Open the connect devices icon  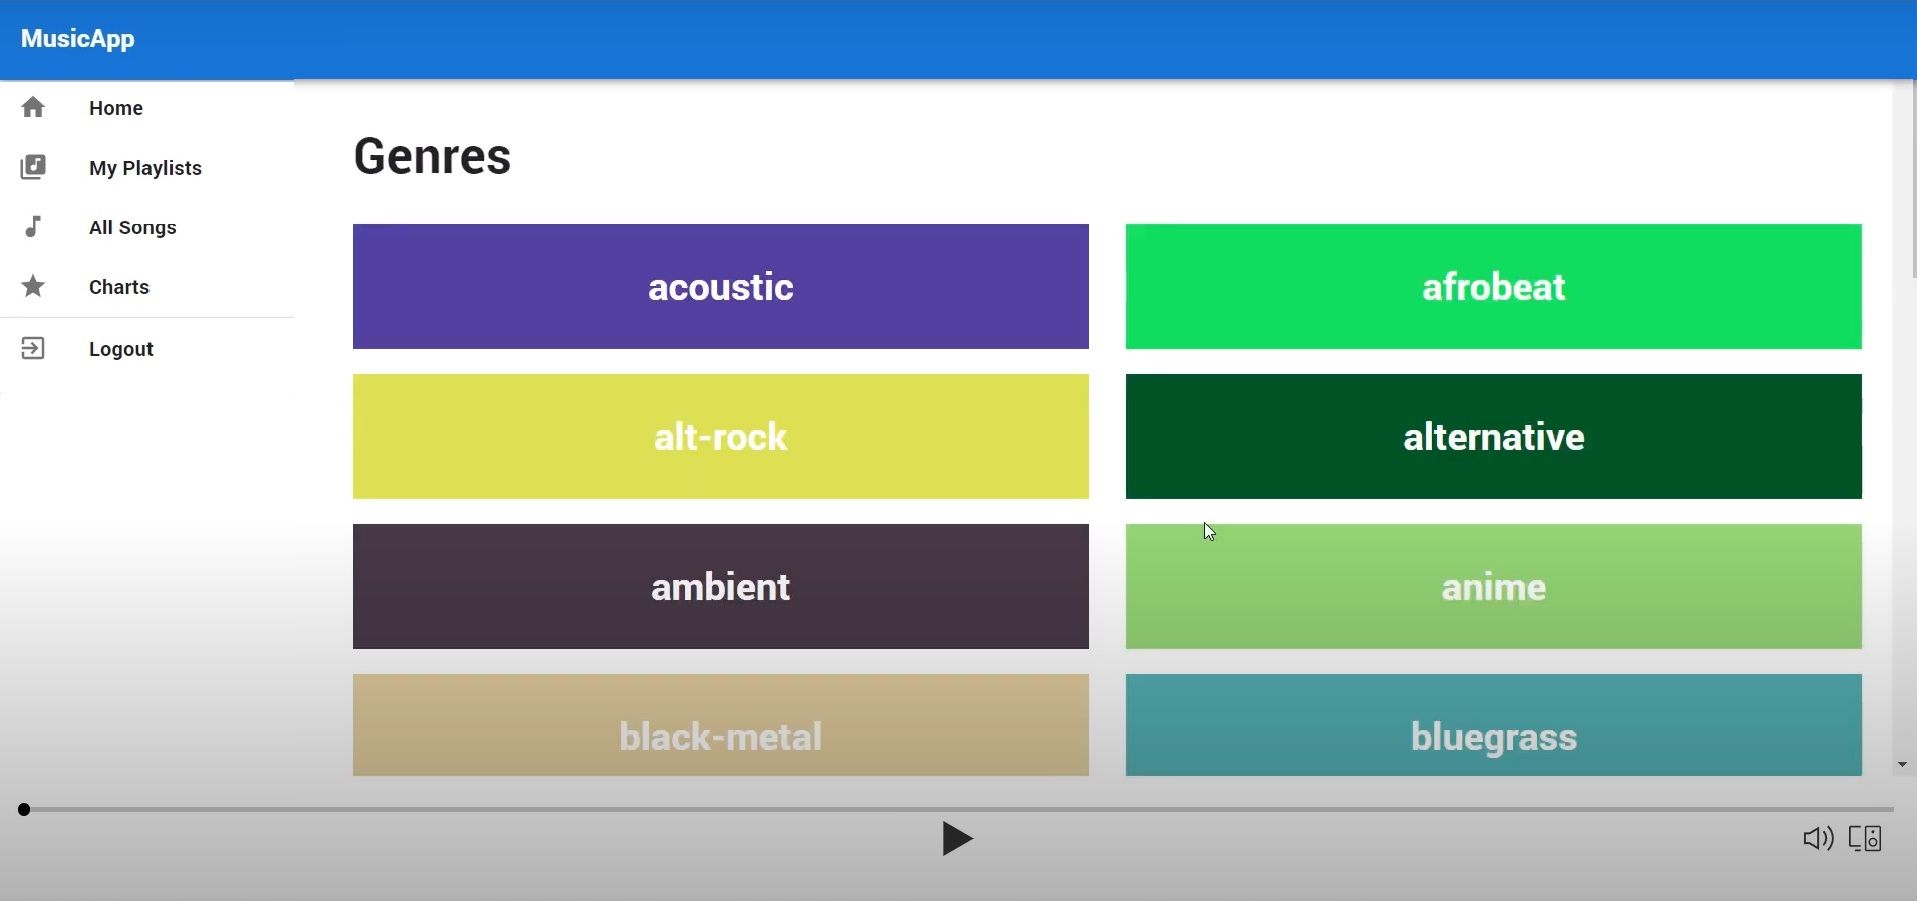pos(1865,838)
